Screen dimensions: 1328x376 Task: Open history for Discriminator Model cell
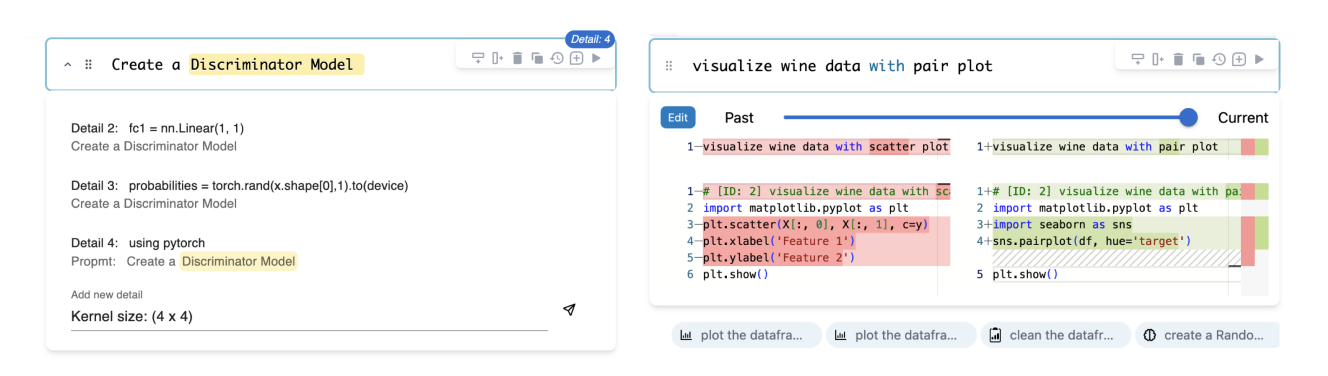pyautogui.click(x=557, y=59)
